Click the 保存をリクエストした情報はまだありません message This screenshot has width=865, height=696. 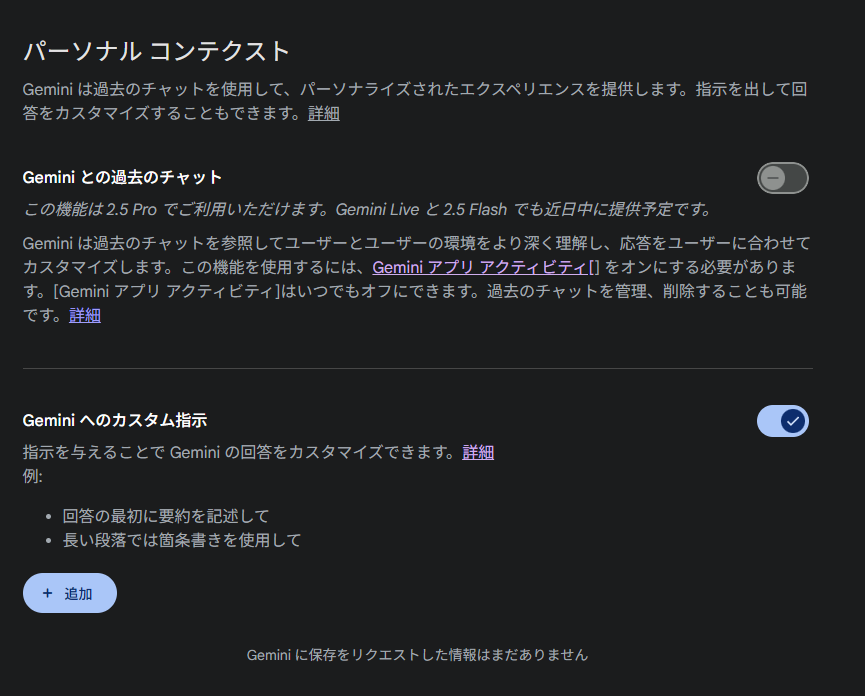pyautogui.click(x=417, y=655)
